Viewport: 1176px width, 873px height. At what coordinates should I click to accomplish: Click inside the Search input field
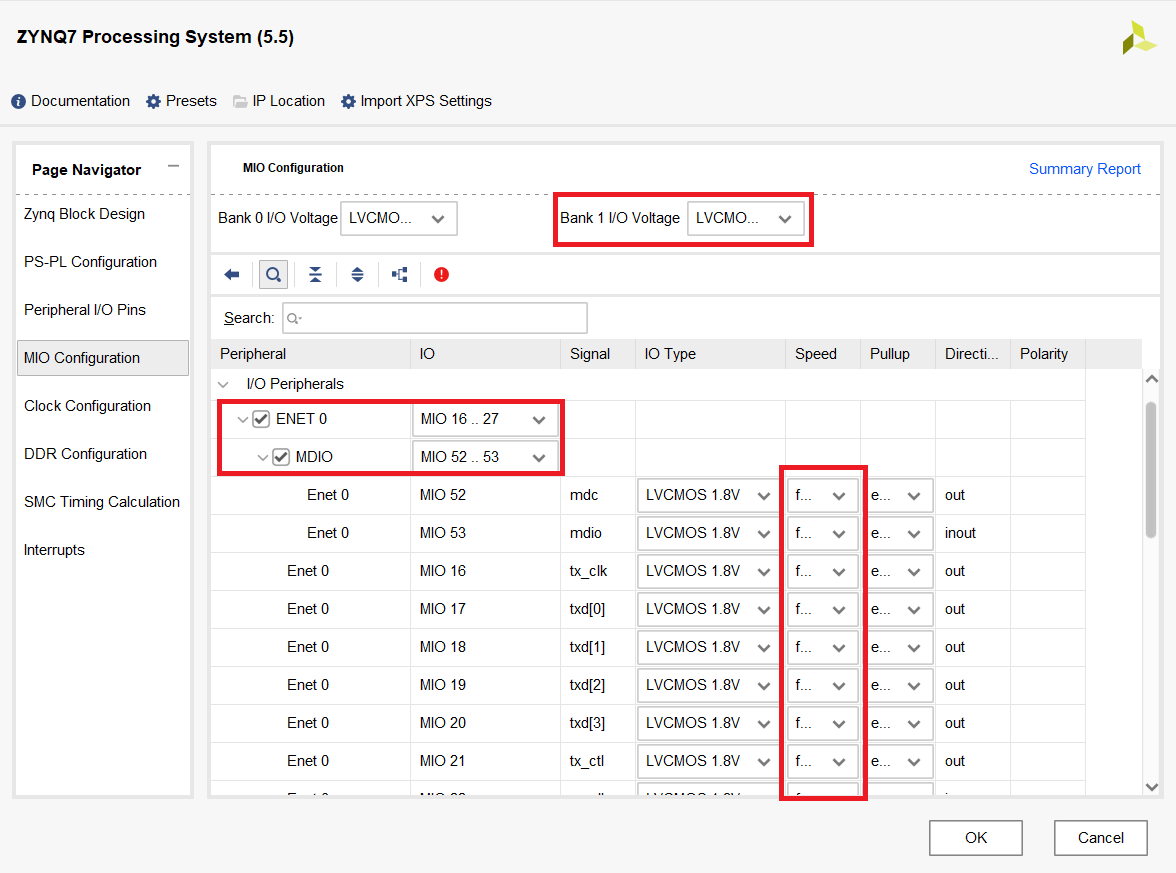434,318
